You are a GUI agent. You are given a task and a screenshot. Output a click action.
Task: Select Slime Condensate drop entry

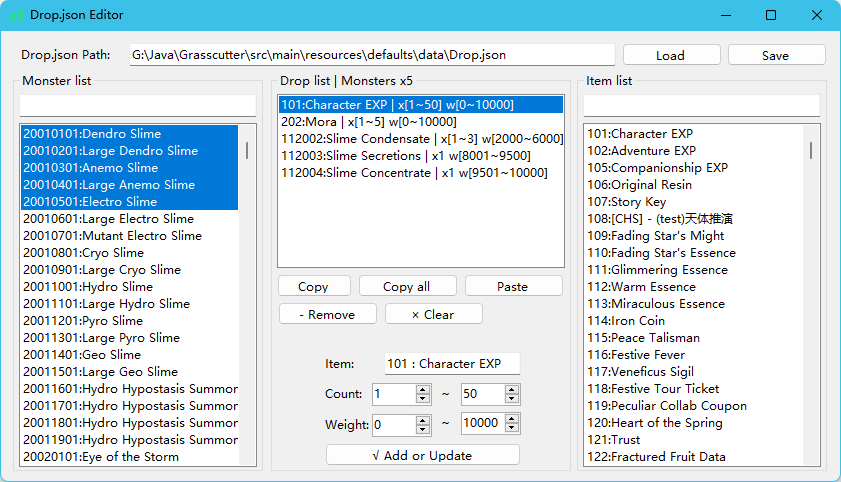[x=421, y=139]
